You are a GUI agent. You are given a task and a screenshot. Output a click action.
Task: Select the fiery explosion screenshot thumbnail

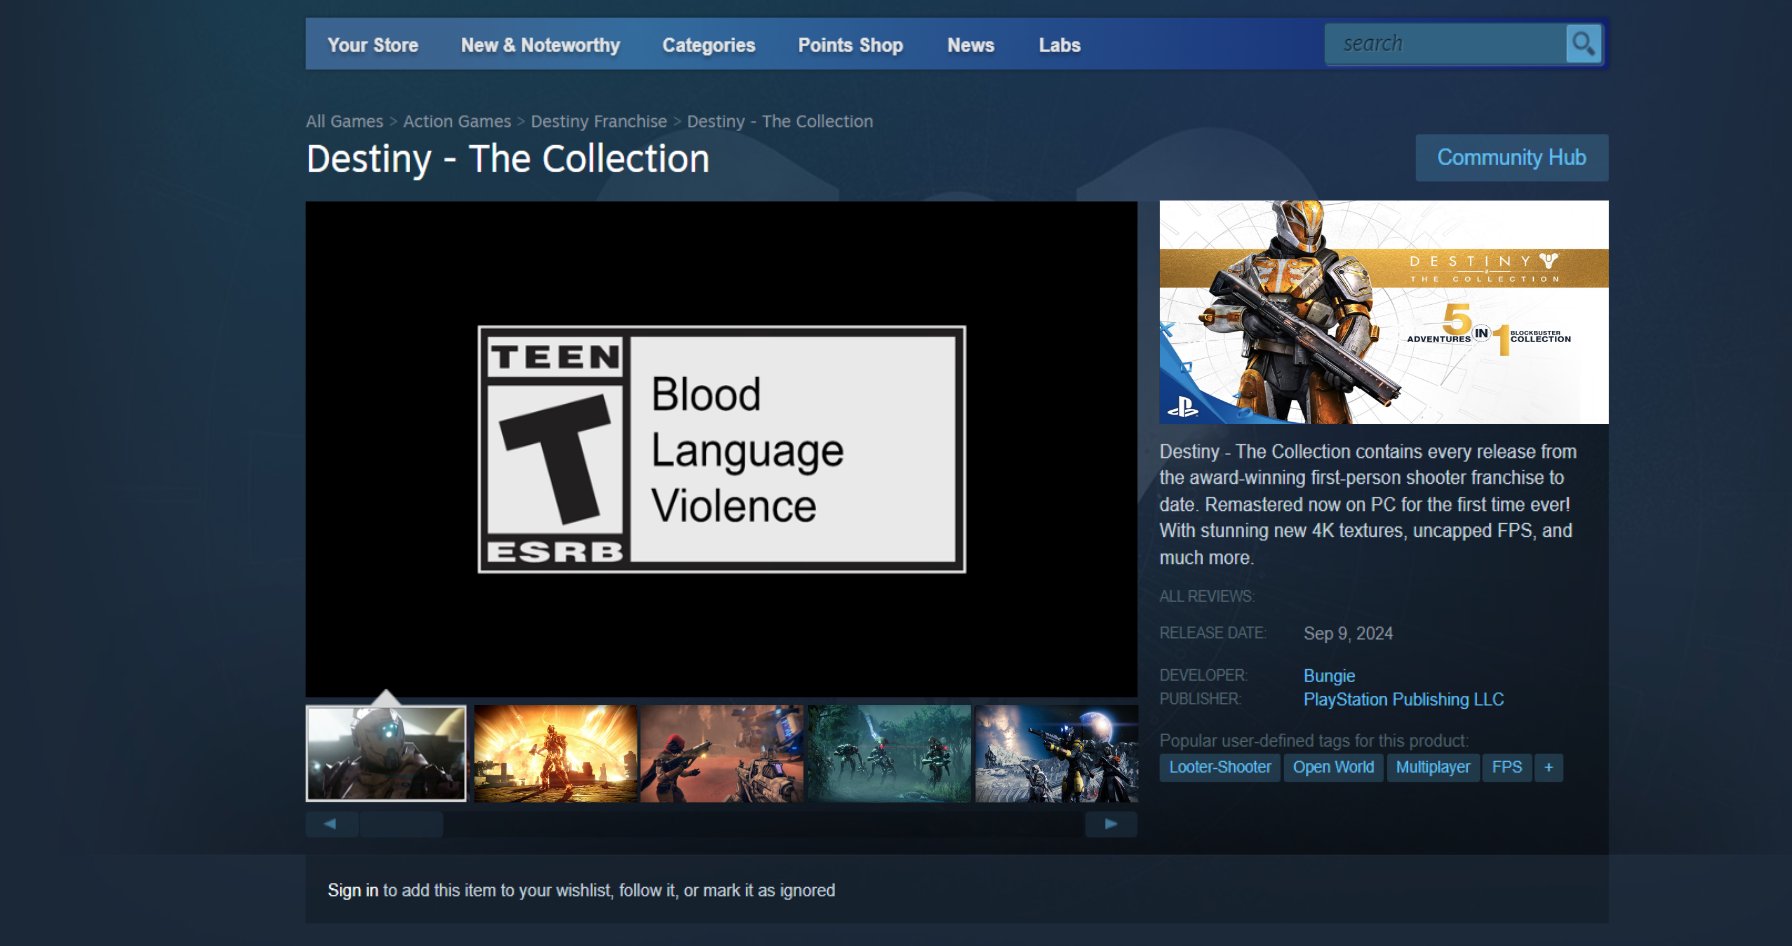coord(555,753)
